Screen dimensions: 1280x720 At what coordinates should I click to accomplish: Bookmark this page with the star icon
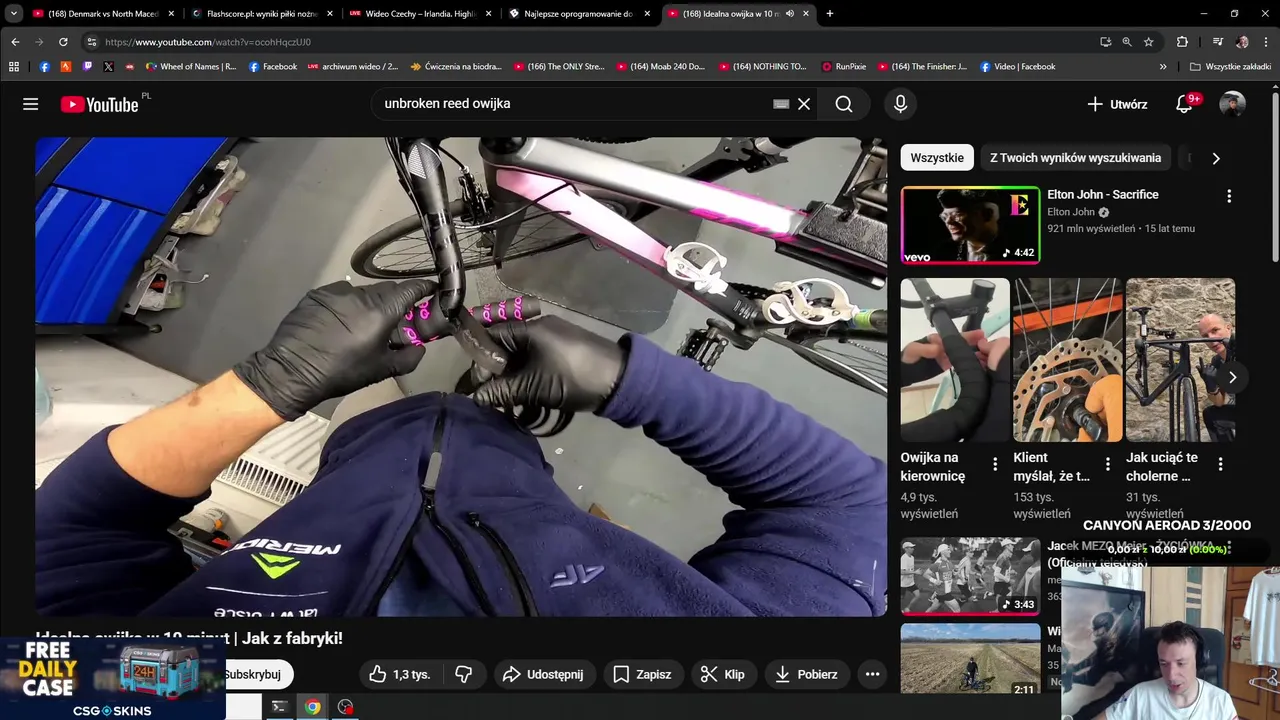tap(1149, 42)
